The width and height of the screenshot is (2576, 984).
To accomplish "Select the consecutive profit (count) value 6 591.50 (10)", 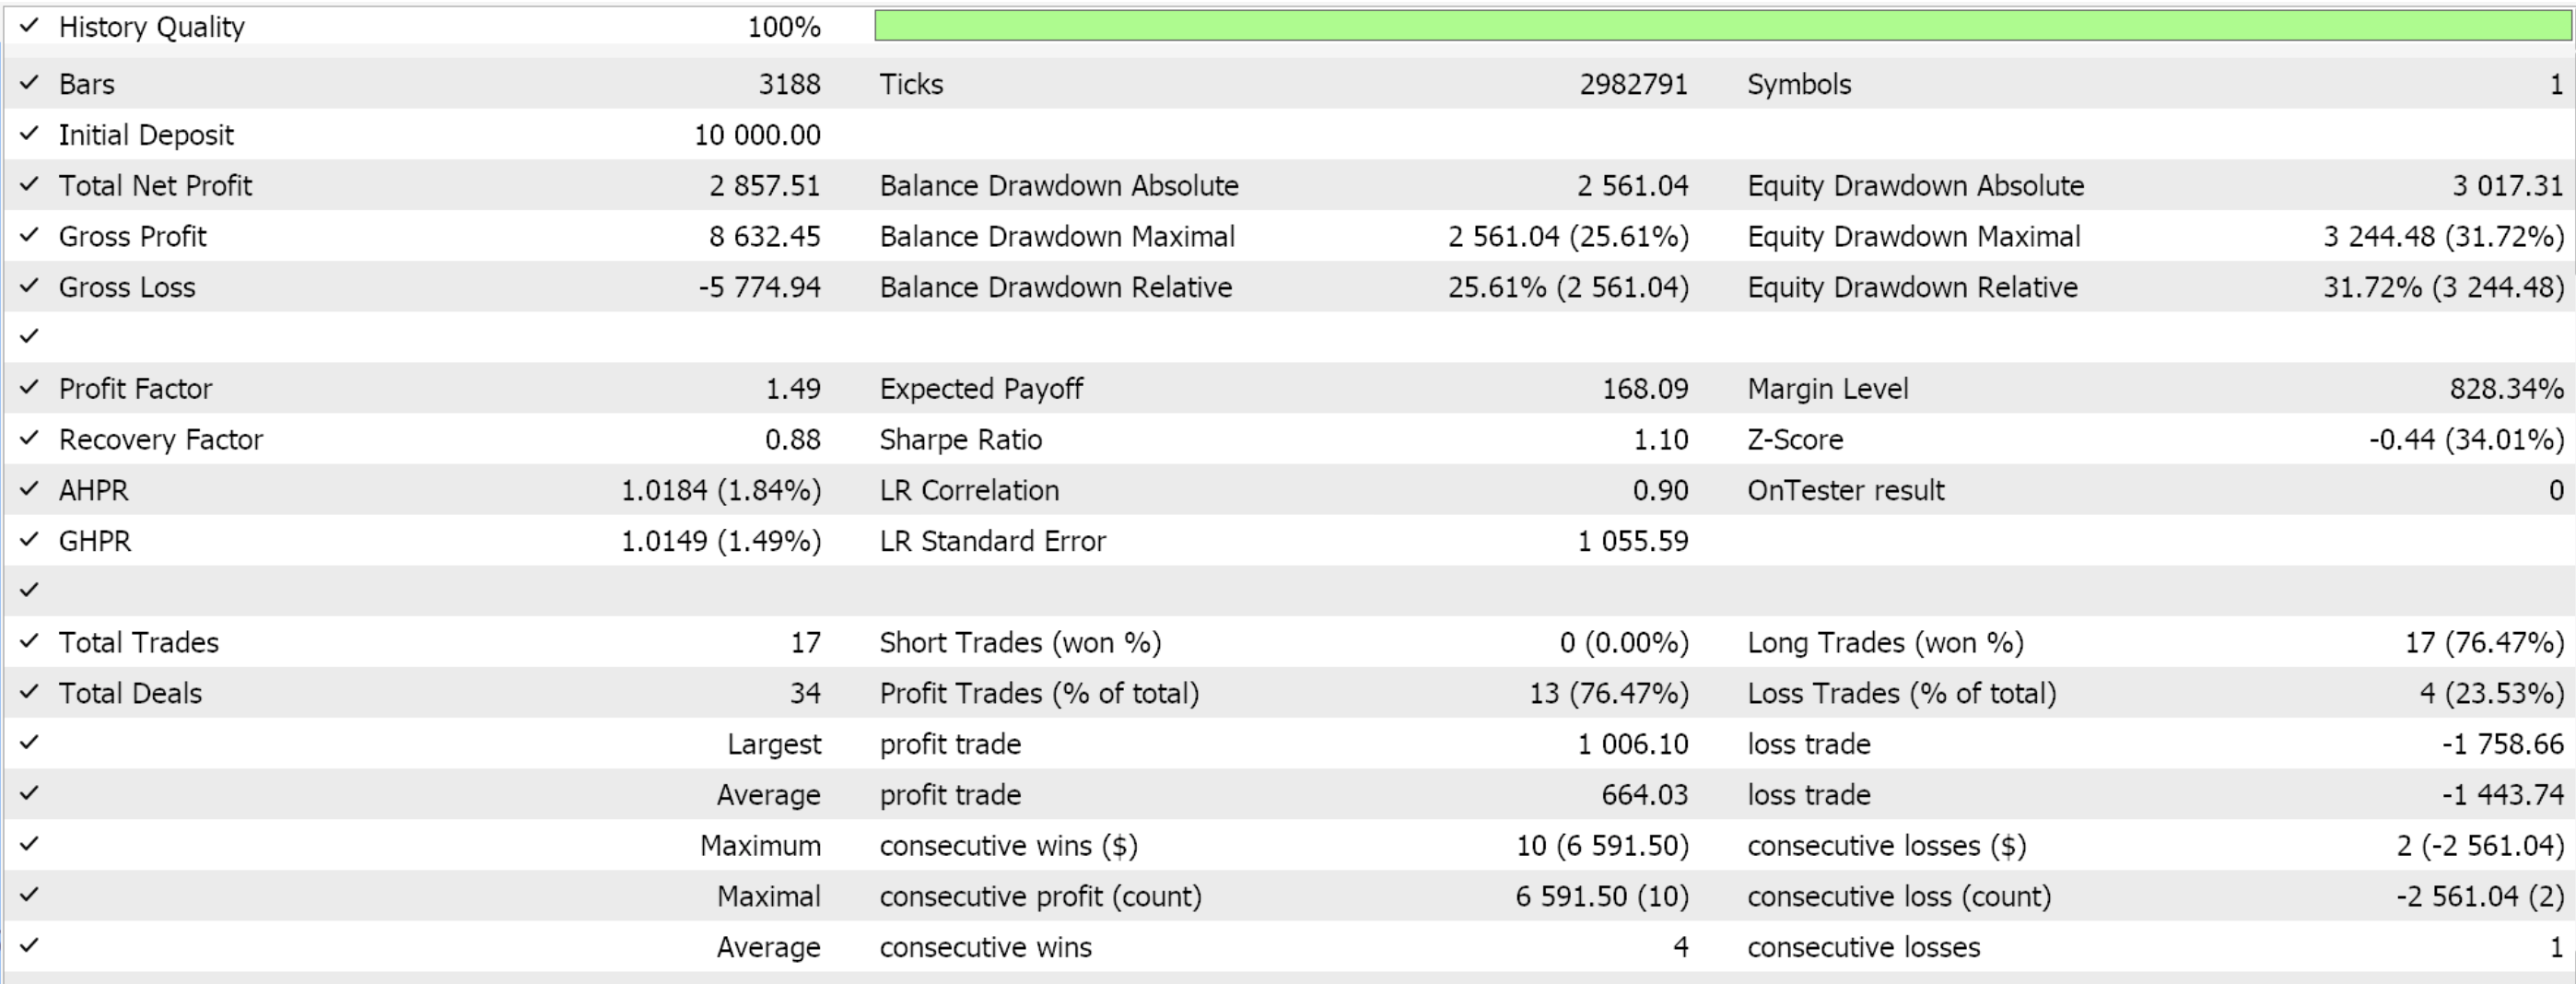I will pos(1603,898).
